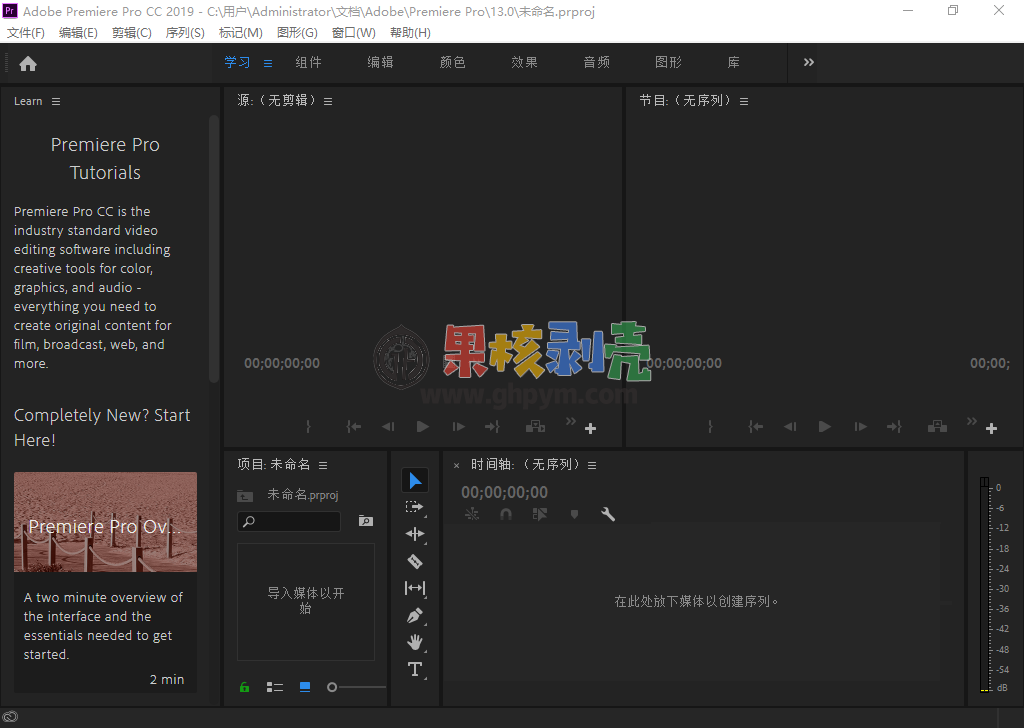
Task: Step forward one frame in Program monitor
Action: (x=861, y=426)
